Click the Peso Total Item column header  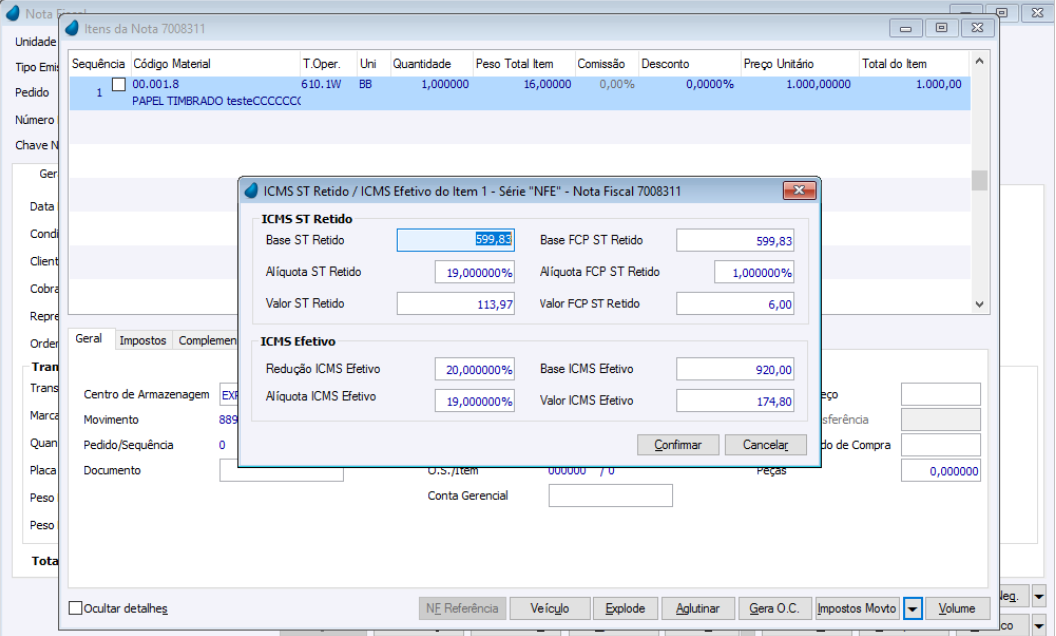(x=523, y=63)
